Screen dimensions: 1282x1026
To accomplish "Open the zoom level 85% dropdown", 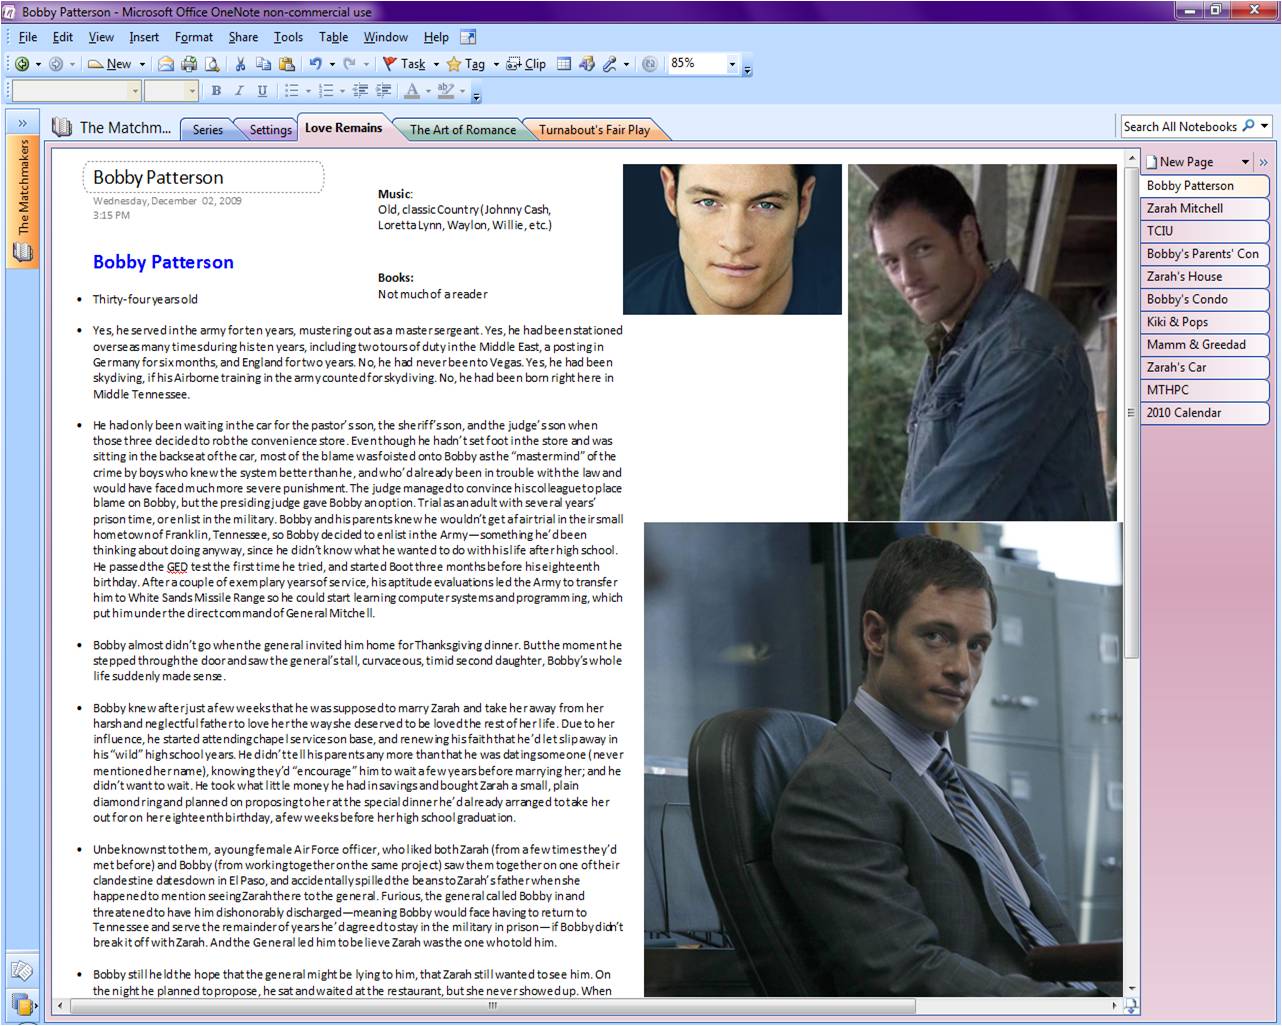I will pos(732,64).
